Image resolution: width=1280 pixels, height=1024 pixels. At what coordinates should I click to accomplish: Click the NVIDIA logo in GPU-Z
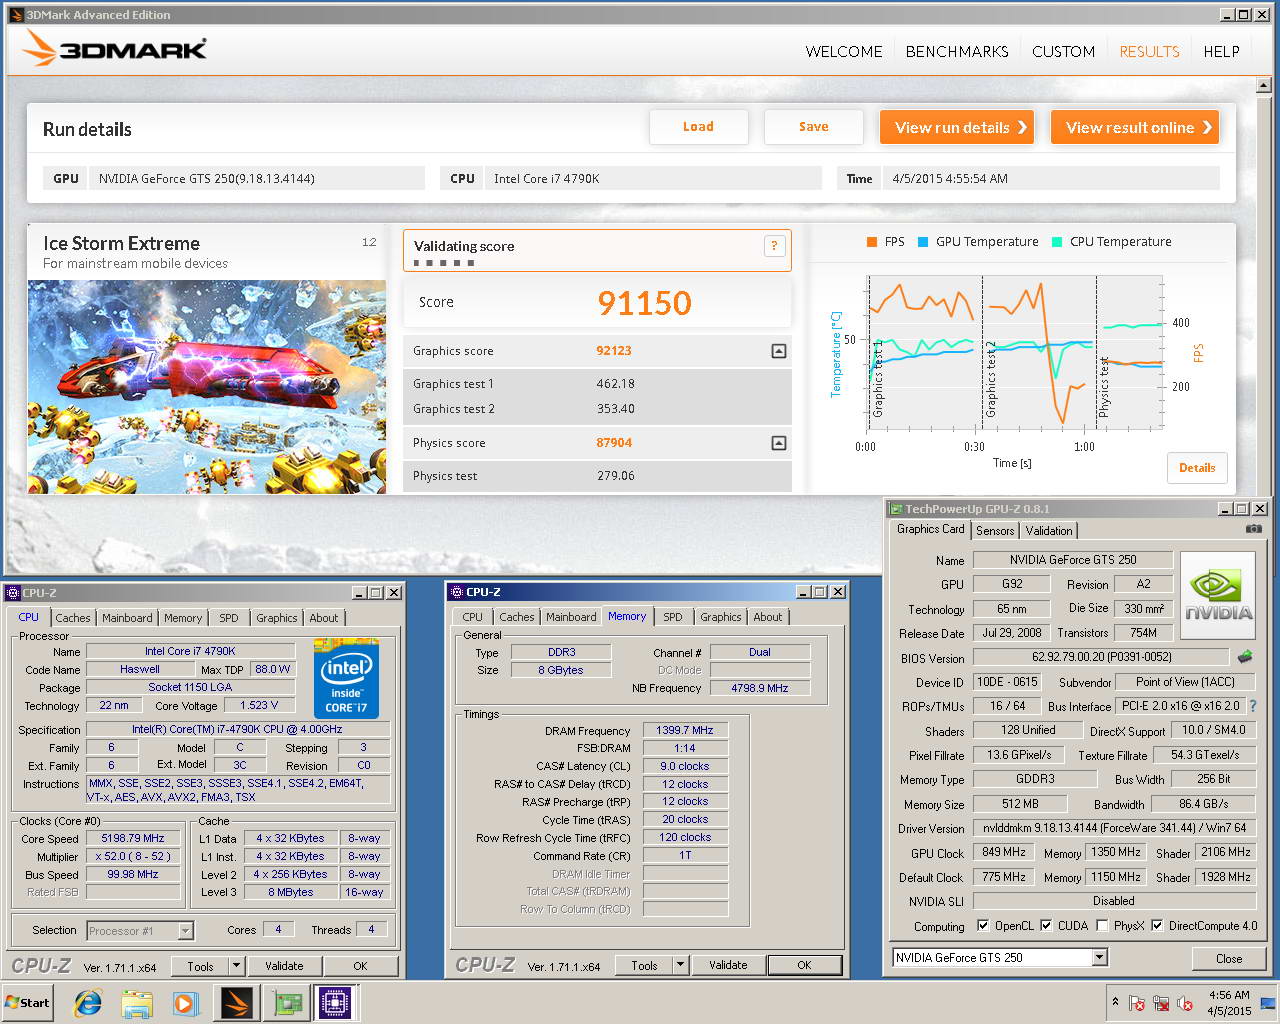(x=1218, y=596)
